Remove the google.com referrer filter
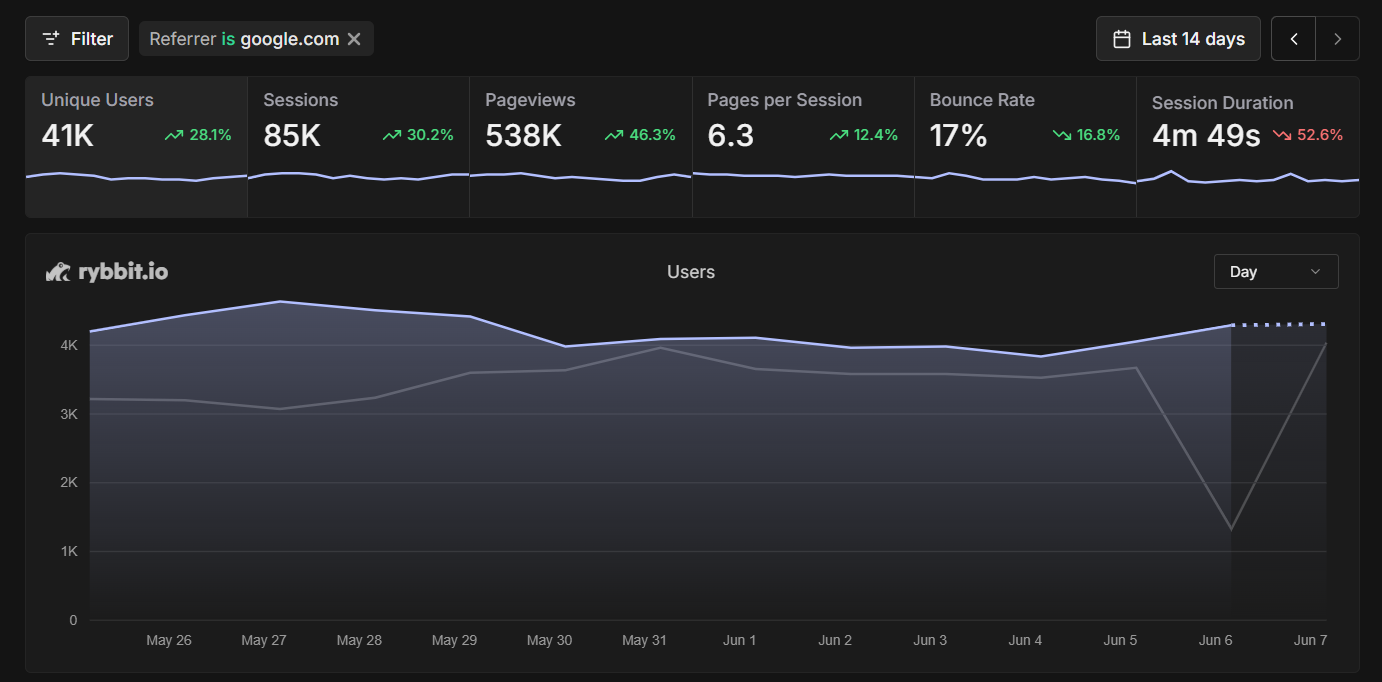This screenshot has height=682, width=1382. (x=354, y=39)
